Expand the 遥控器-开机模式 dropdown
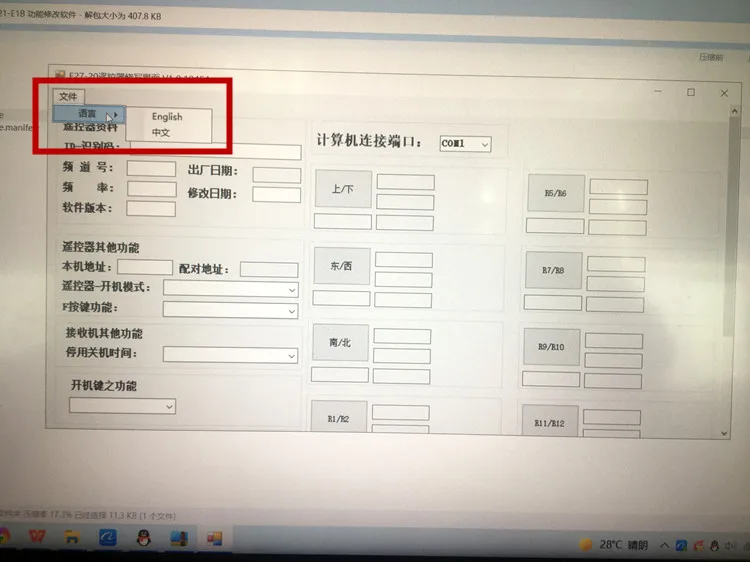 [x=231, y=289]
